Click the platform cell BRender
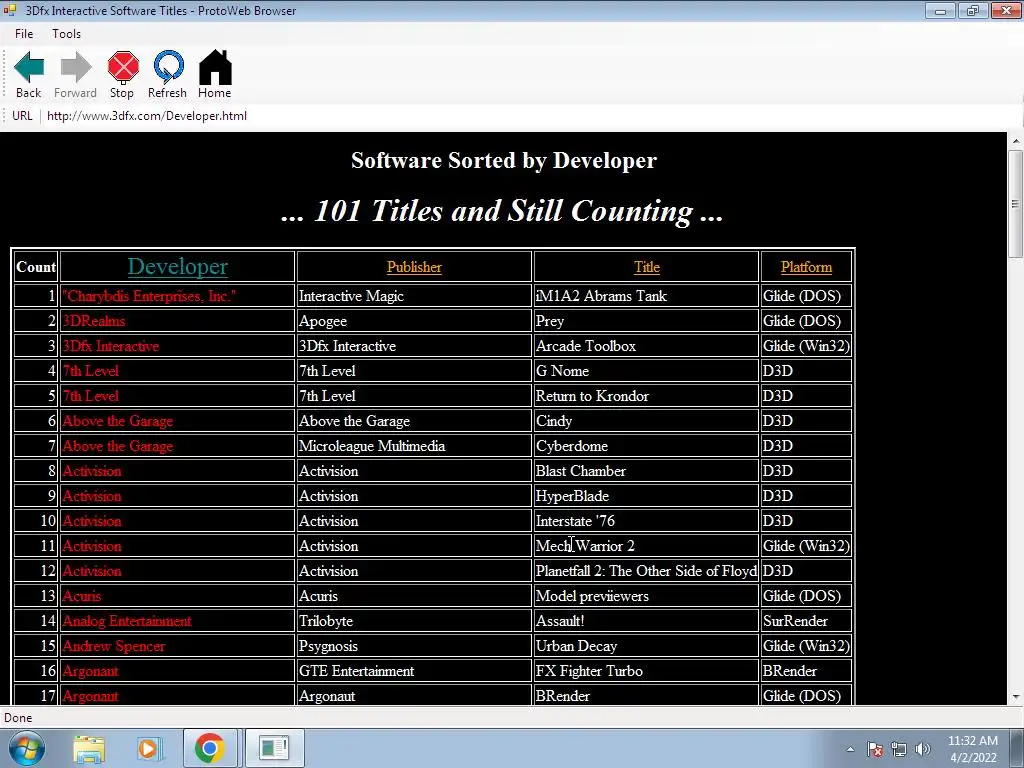Viewport: 1024px width, 768px height. point(806,671)
